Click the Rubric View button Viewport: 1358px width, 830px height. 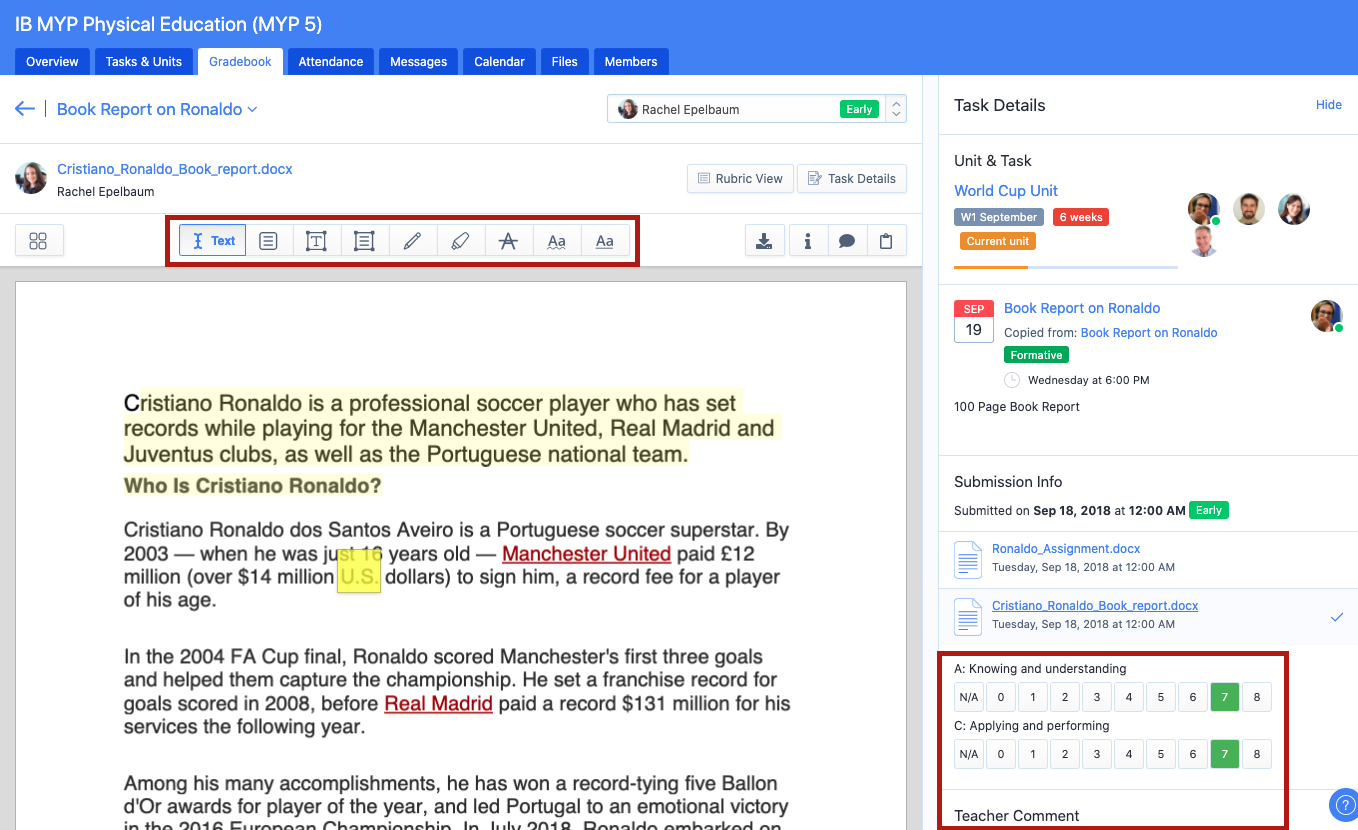tap(740, 179)
